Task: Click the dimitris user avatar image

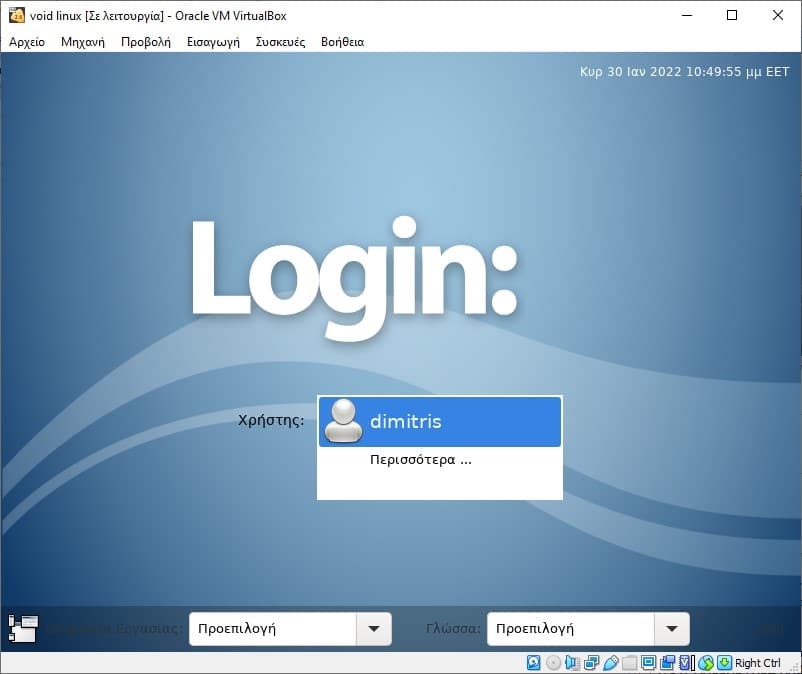Action: tap(342, 421)
